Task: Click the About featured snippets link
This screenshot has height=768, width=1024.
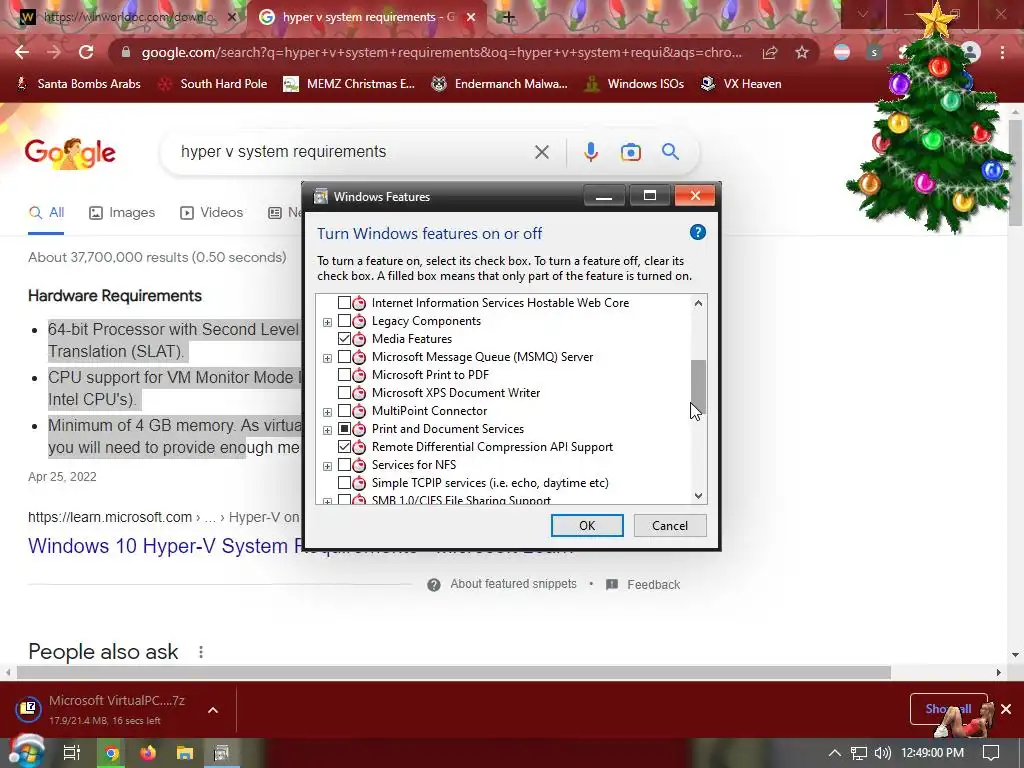Action: [513, 584]
